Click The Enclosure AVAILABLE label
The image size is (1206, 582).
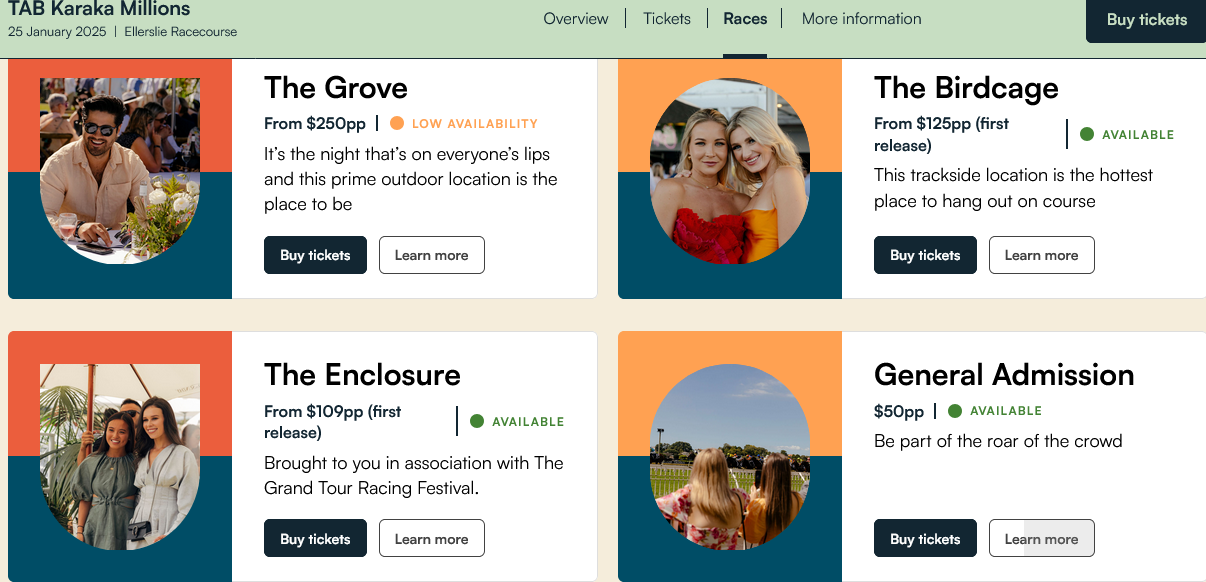528,422
